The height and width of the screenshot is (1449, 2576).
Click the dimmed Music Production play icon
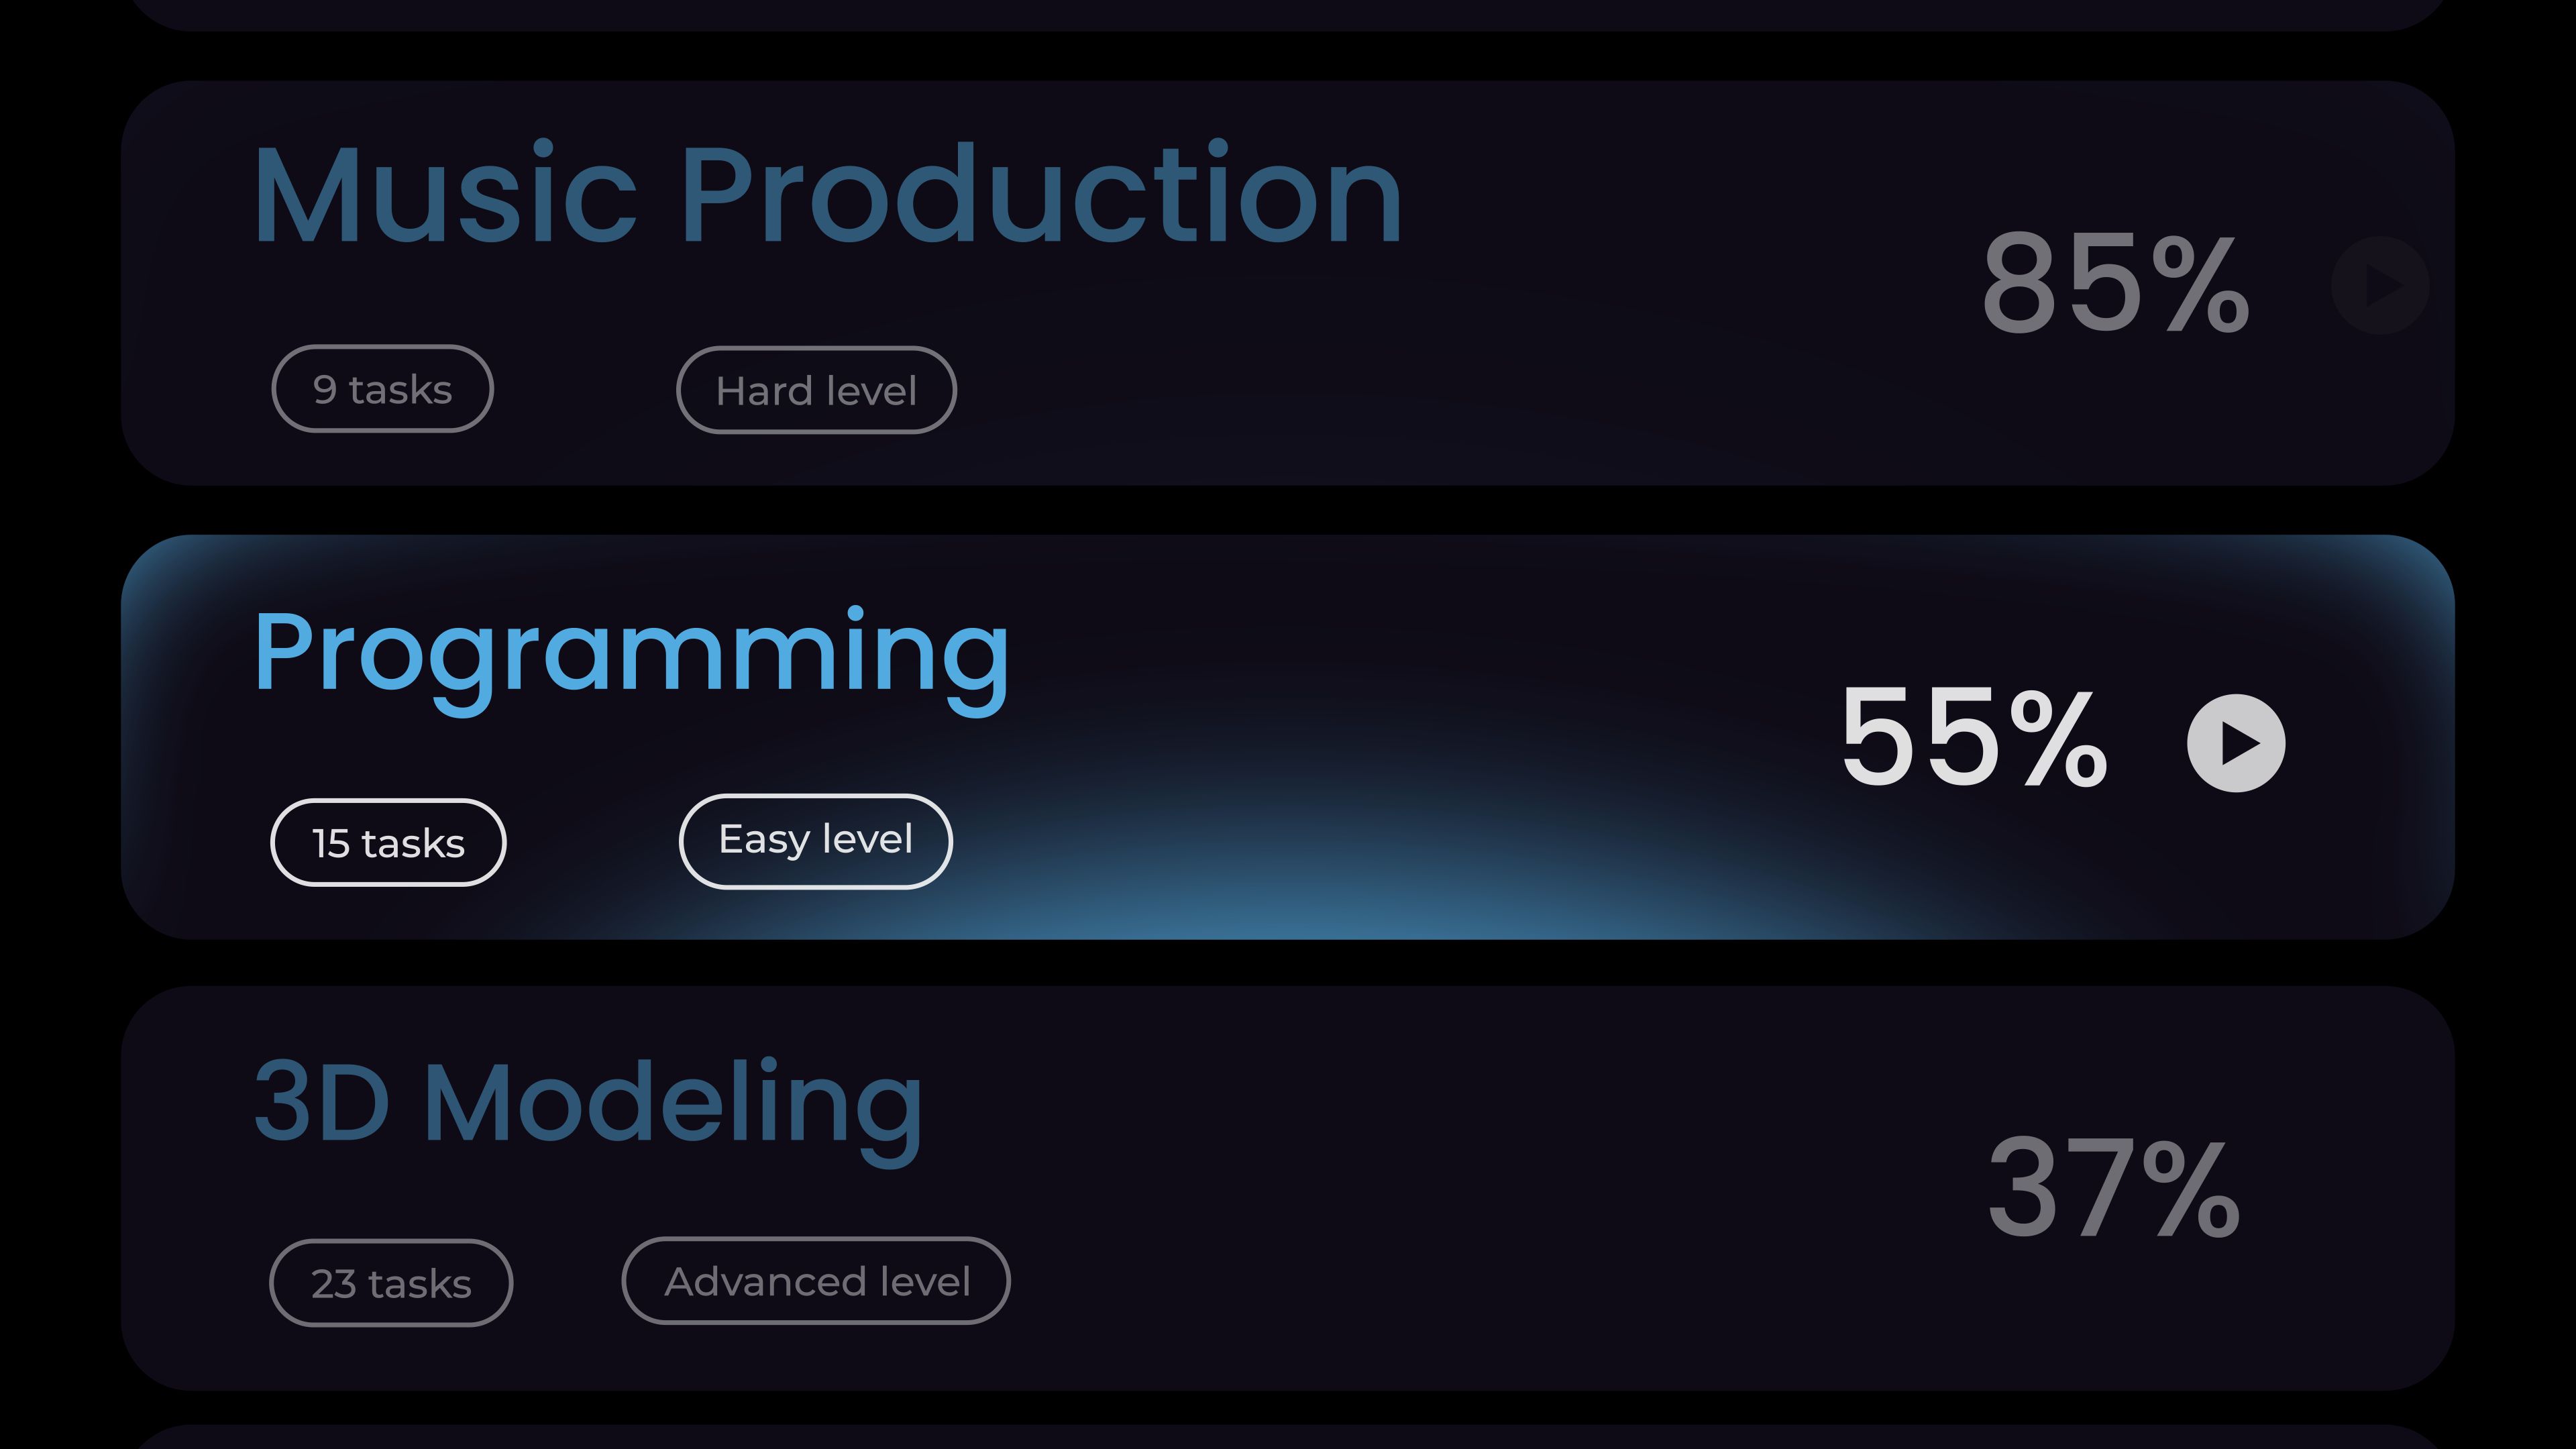2380,285
